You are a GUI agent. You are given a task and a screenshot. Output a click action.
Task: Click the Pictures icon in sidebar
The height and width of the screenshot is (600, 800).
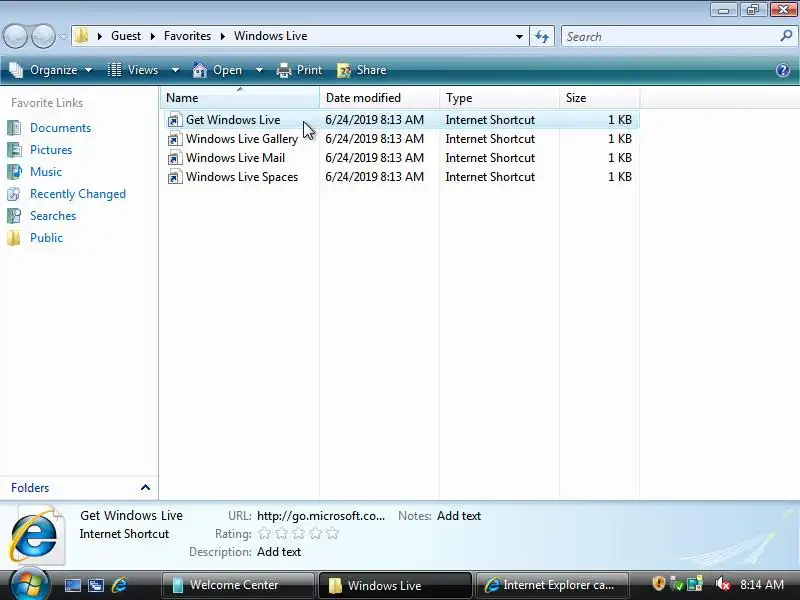pos(14,149)
